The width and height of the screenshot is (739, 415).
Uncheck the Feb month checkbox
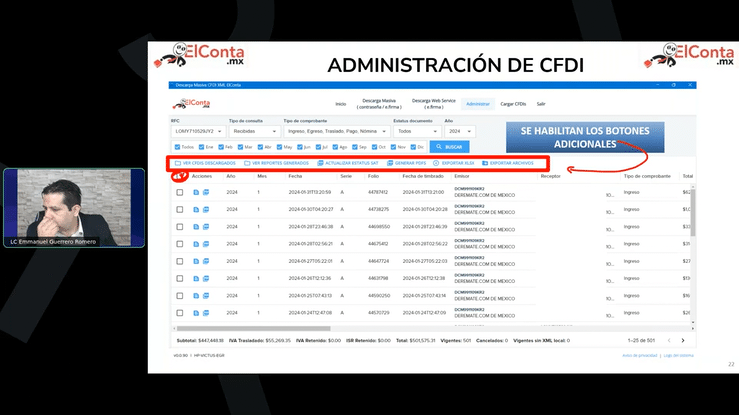[x=221, y=147]
